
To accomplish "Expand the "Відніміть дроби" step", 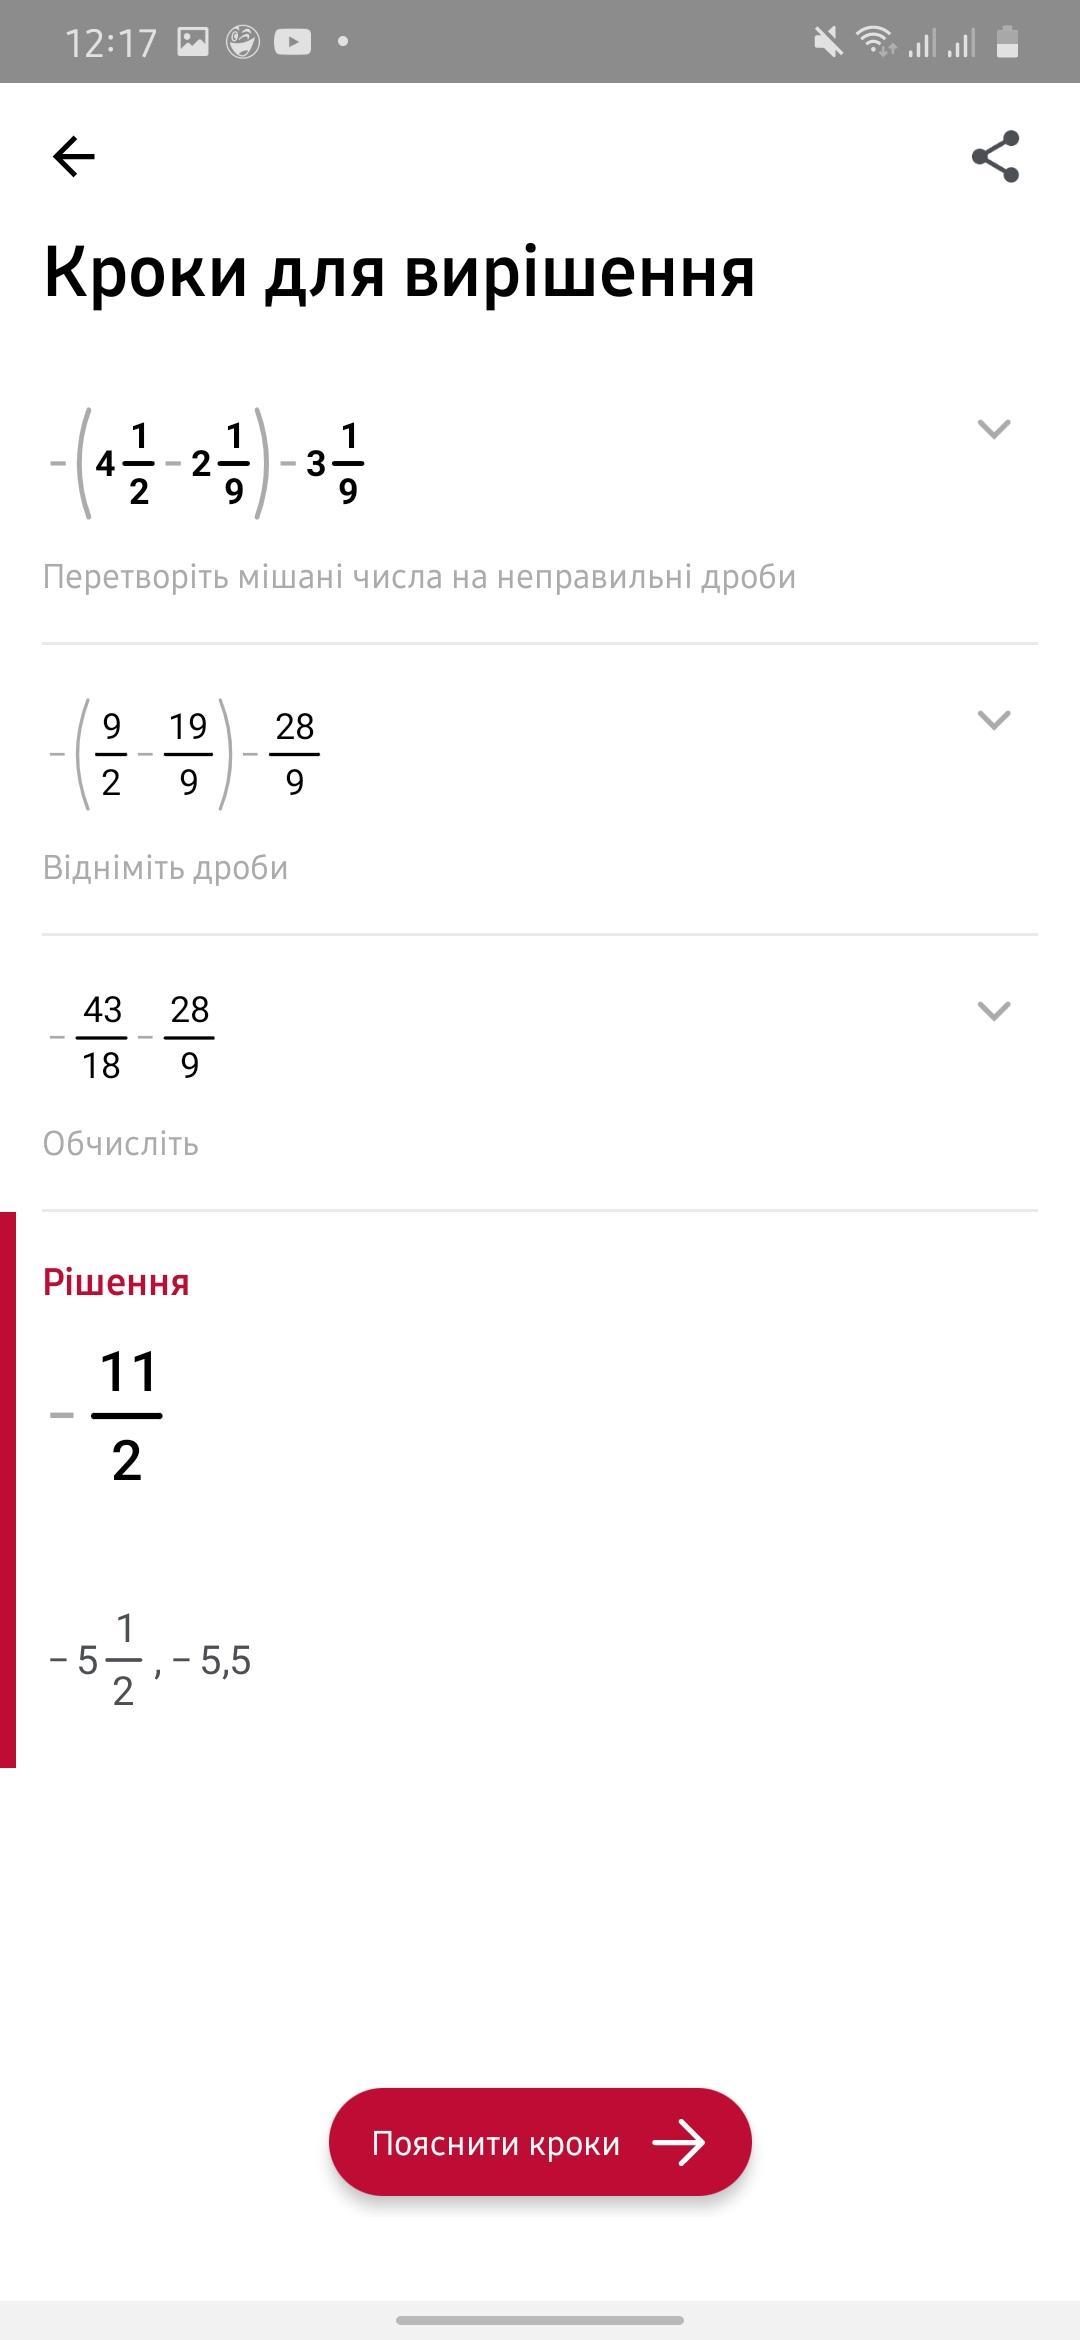I will (993, 720).
